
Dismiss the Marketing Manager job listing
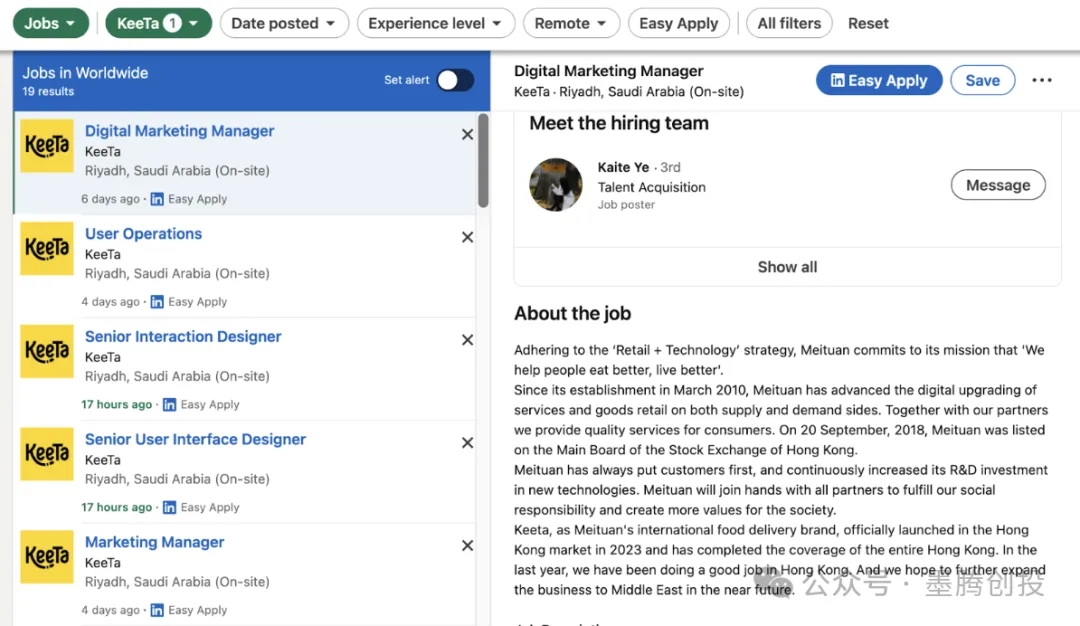tap(467, 546)
